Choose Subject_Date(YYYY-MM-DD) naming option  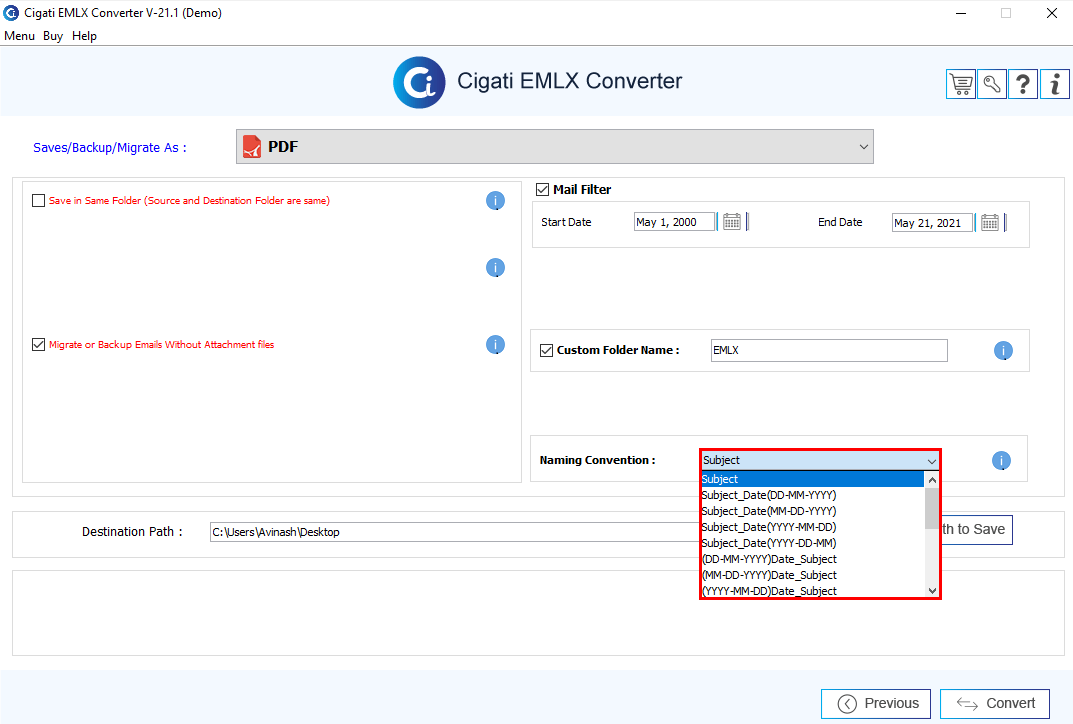point(812,527)
